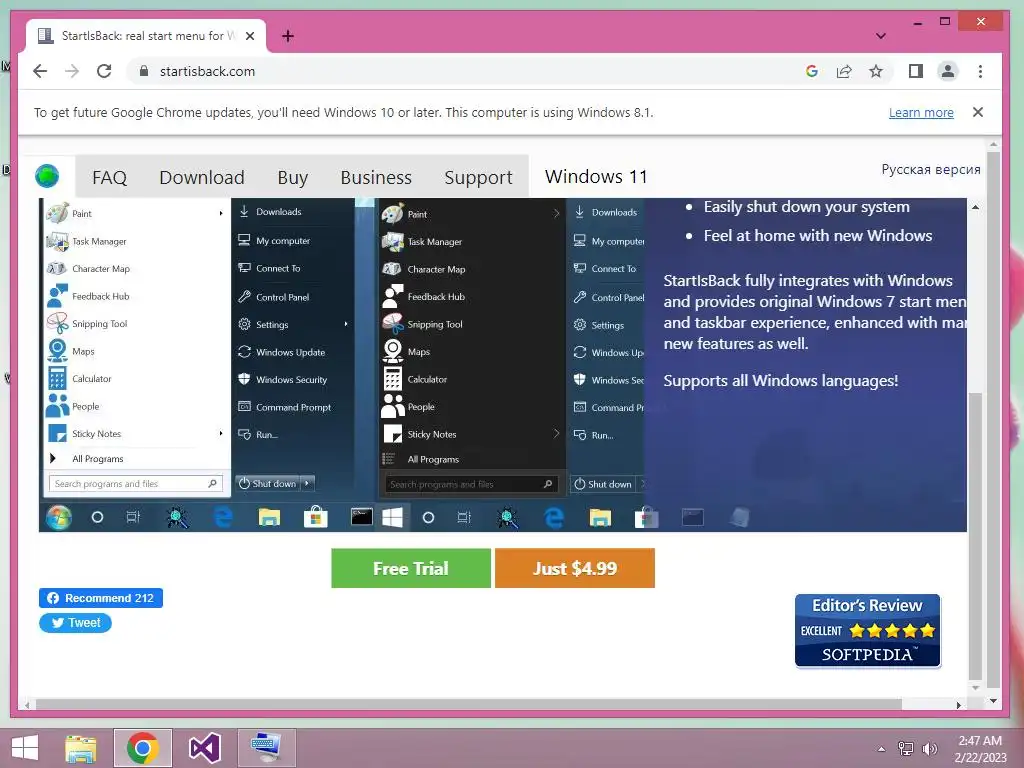Viewport: 1024px width, 768px height.
Task: Click Windows 10 start logo in screenshot
Action: (392, 517)
